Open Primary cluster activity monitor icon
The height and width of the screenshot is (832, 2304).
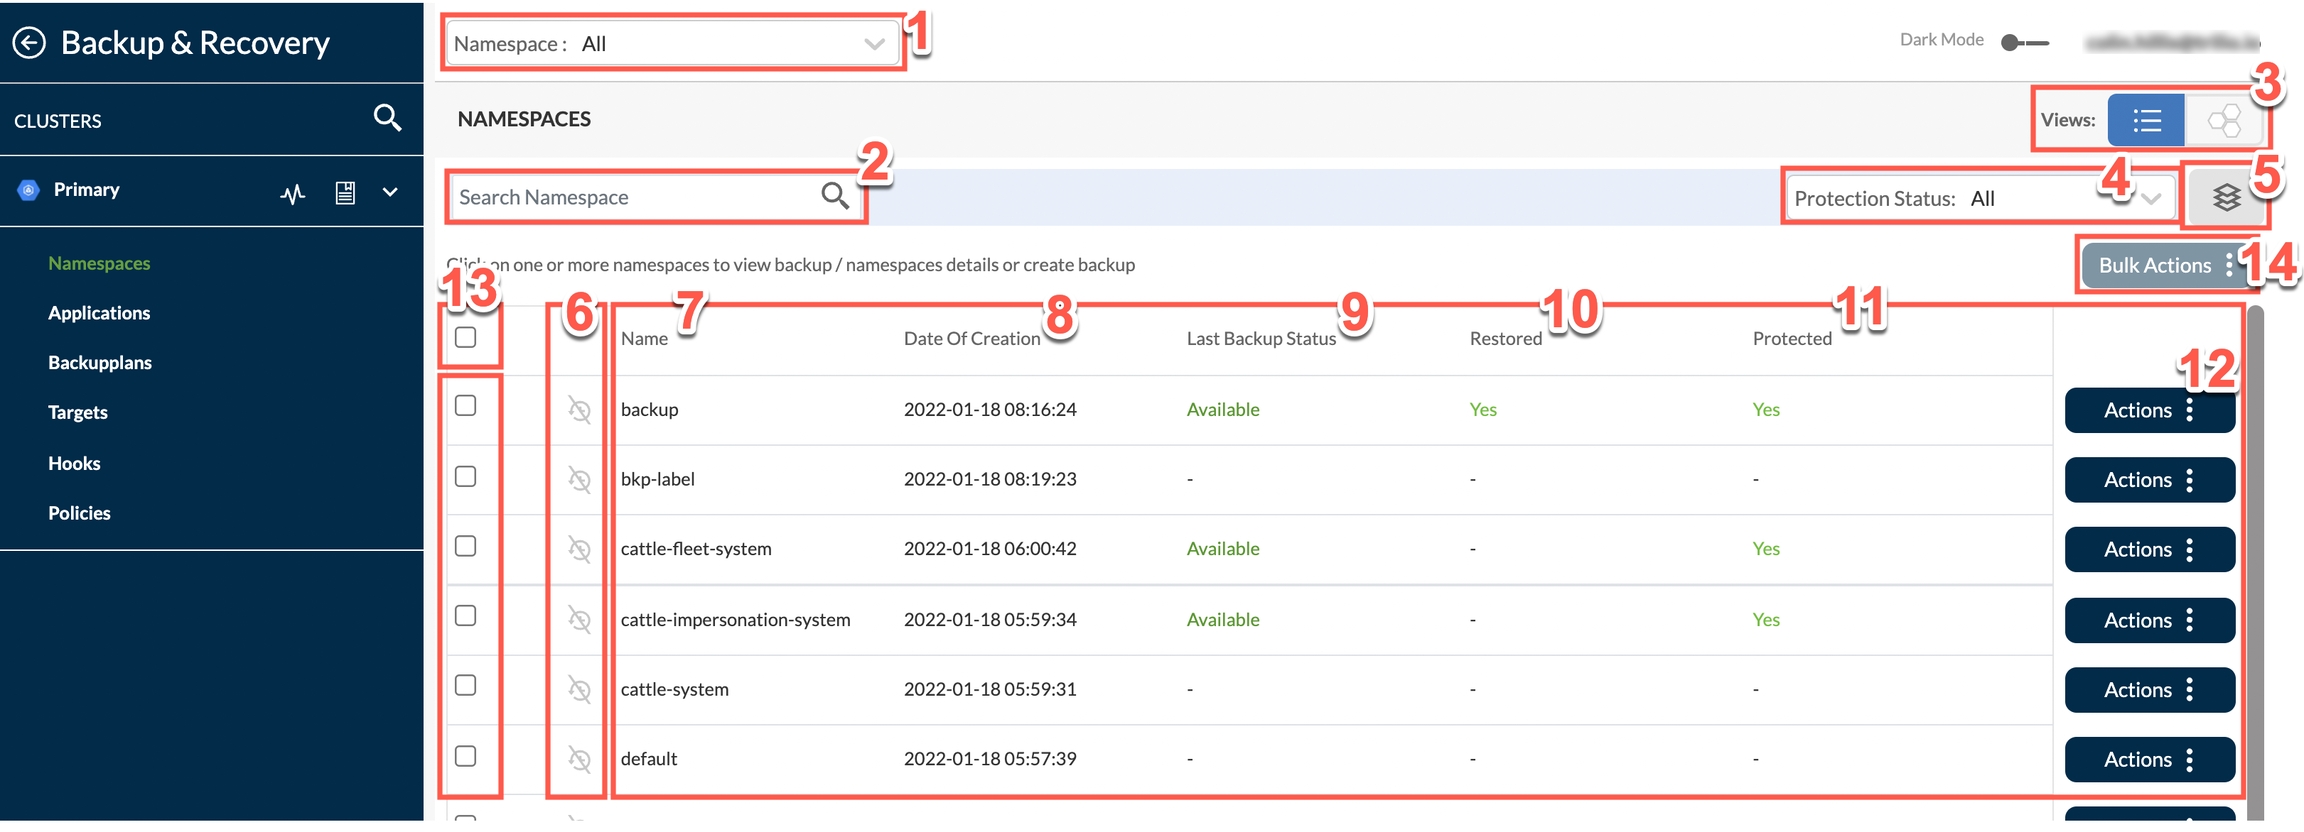(292, 193)
